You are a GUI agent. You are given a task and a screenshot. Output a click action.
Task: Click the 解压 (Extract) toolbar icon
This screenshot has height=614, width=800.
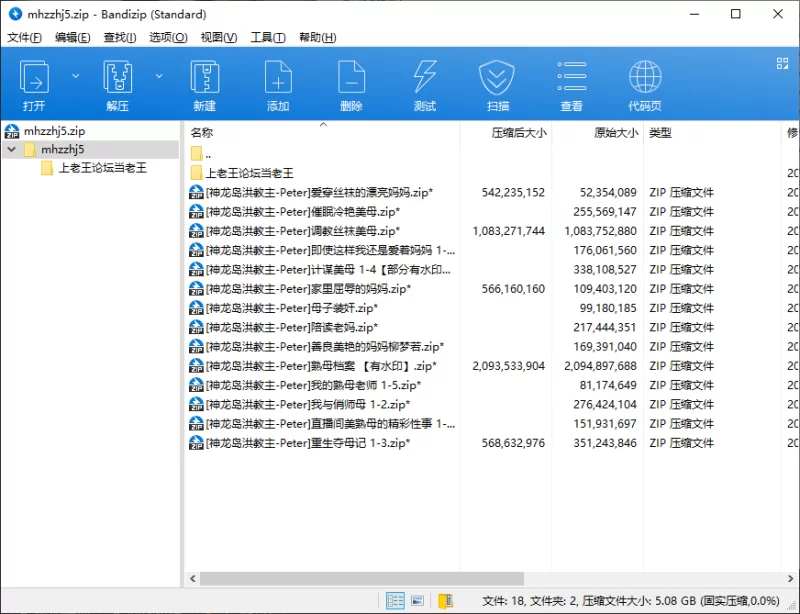point(118,78)
